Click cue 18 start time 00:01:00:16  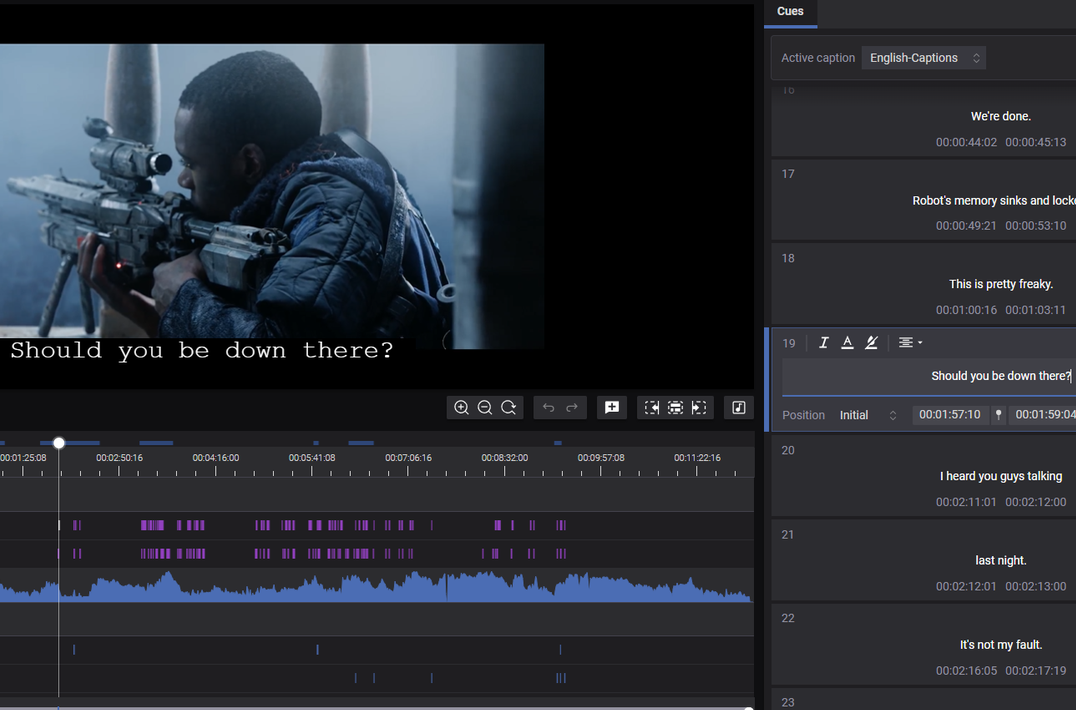point(966,310)
